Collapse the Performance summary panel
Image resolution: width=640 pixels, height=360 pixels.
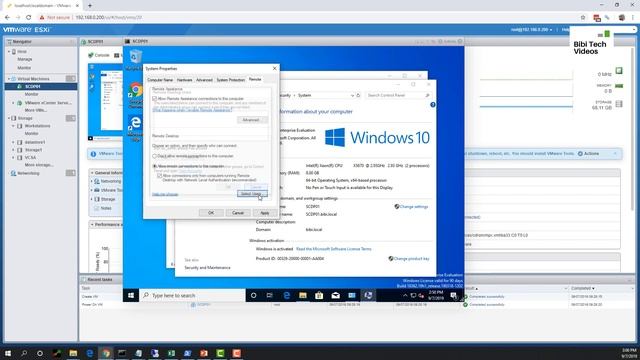tap(92, 225)
